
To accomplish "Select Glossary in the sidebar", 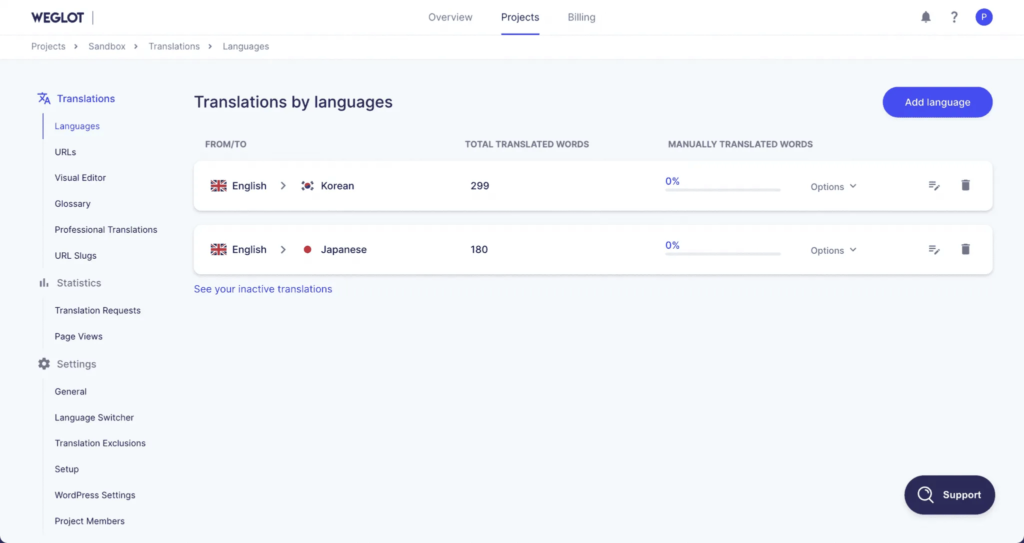I will pyautogui.click(x=72, y=204).
